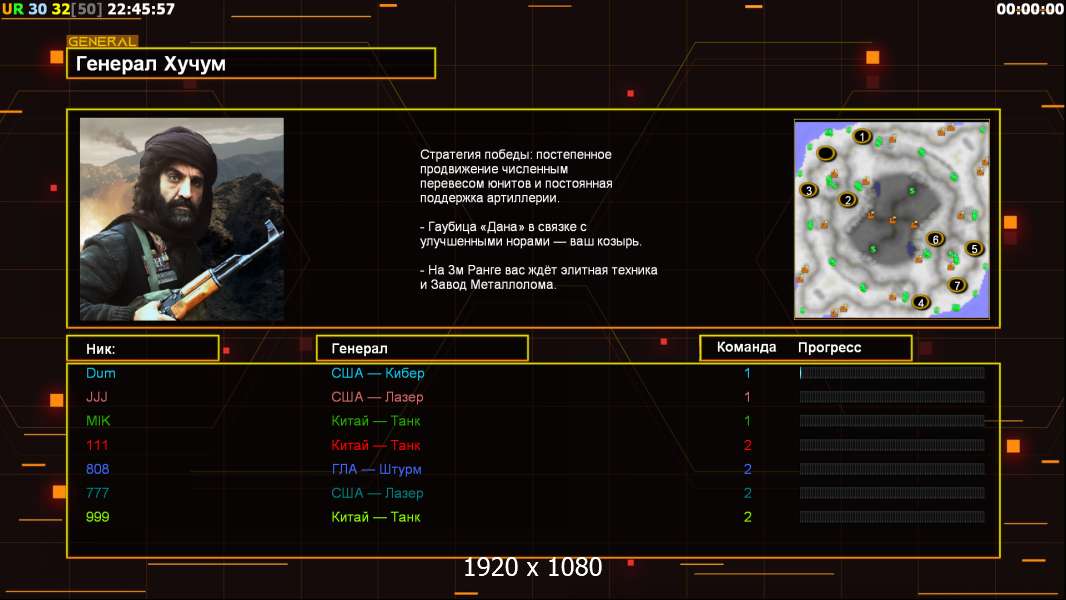Click the 'Ник:' column header
The height and width of the screenshot is (600, 1066).
143,349
